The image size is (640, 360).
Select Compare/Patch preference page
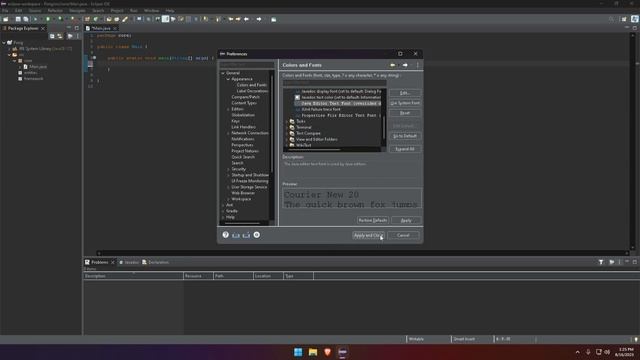coord(245,97)
